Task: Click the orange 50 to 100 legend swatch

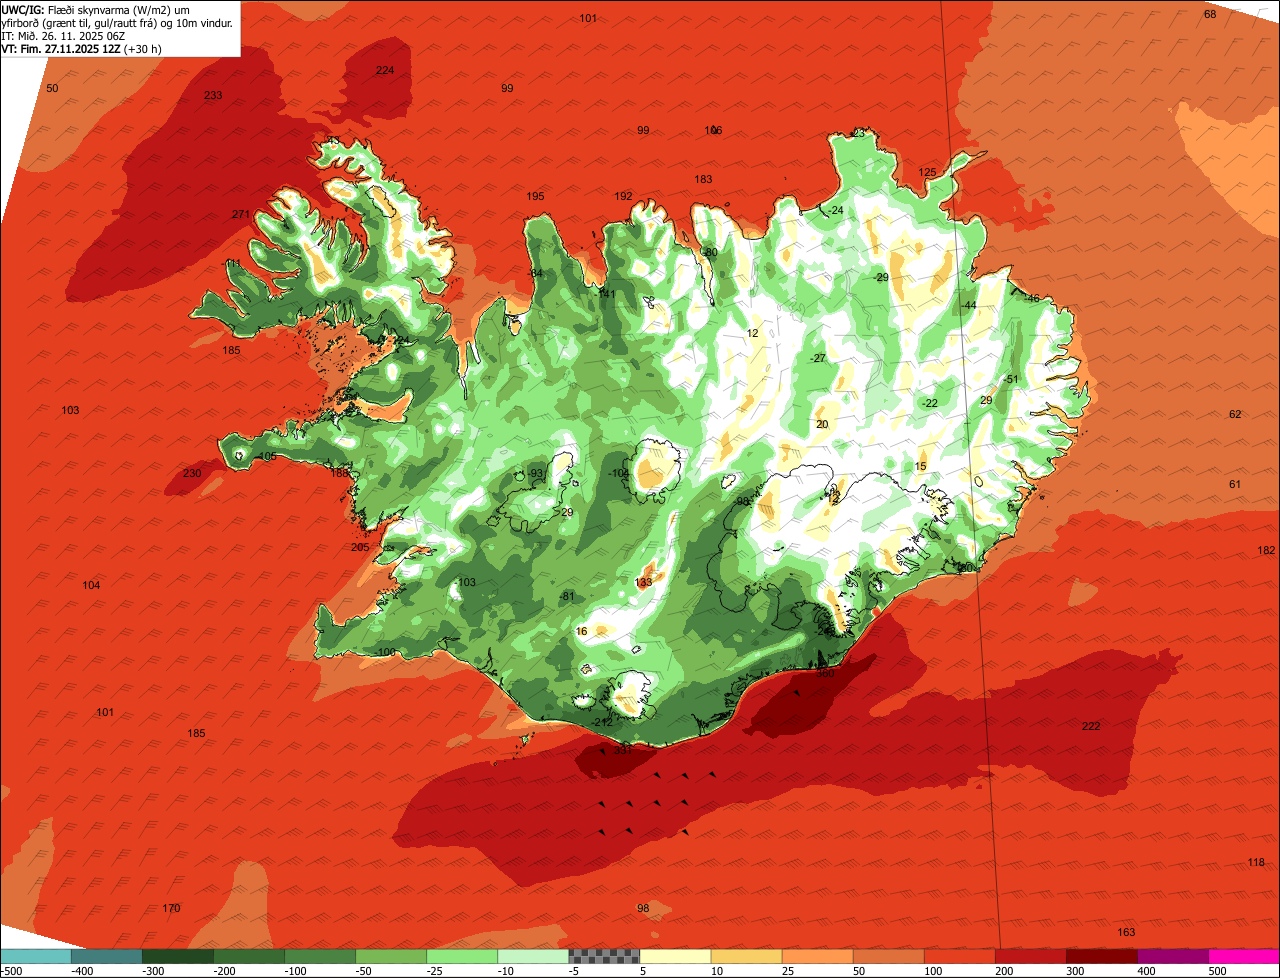Action: point(888,956)
